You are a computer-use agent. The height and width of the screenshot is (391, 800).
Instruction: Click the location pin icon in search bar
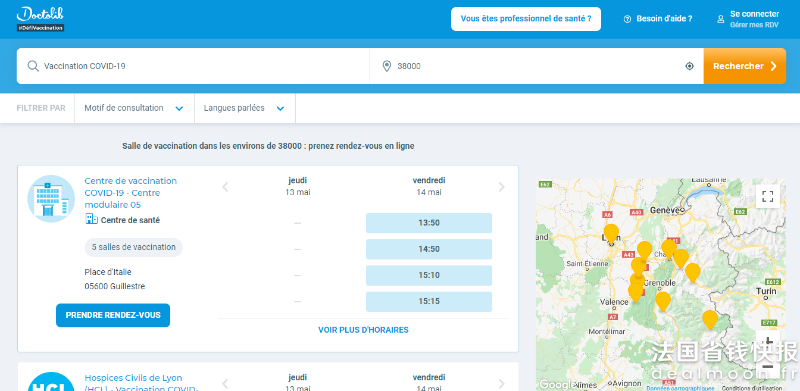(387, 66)
